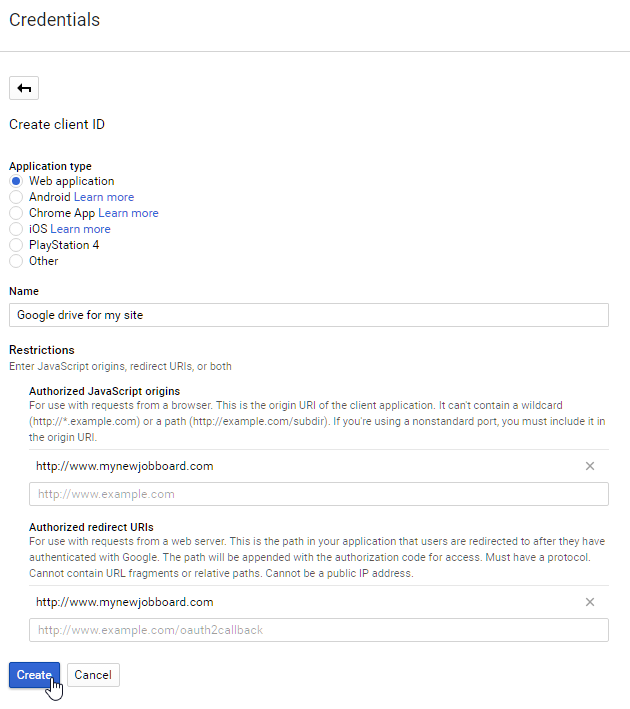Click the Create button
Image resolution: width=630 pixels, height=709 pixels.
tap(34, 675)
